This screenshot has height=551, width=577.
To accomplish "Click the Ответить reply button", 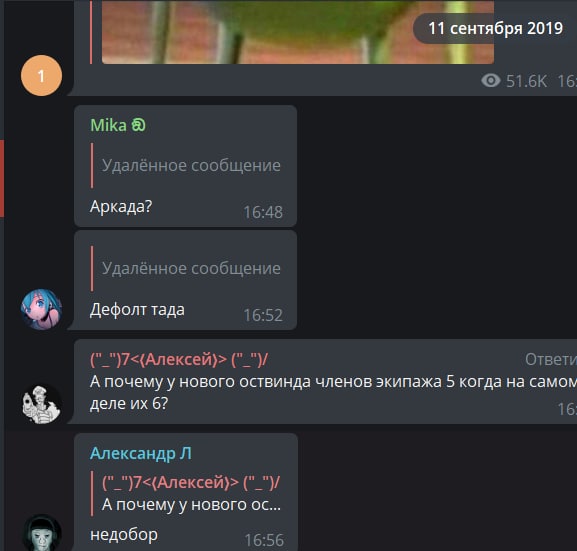I will coord(551,360).
